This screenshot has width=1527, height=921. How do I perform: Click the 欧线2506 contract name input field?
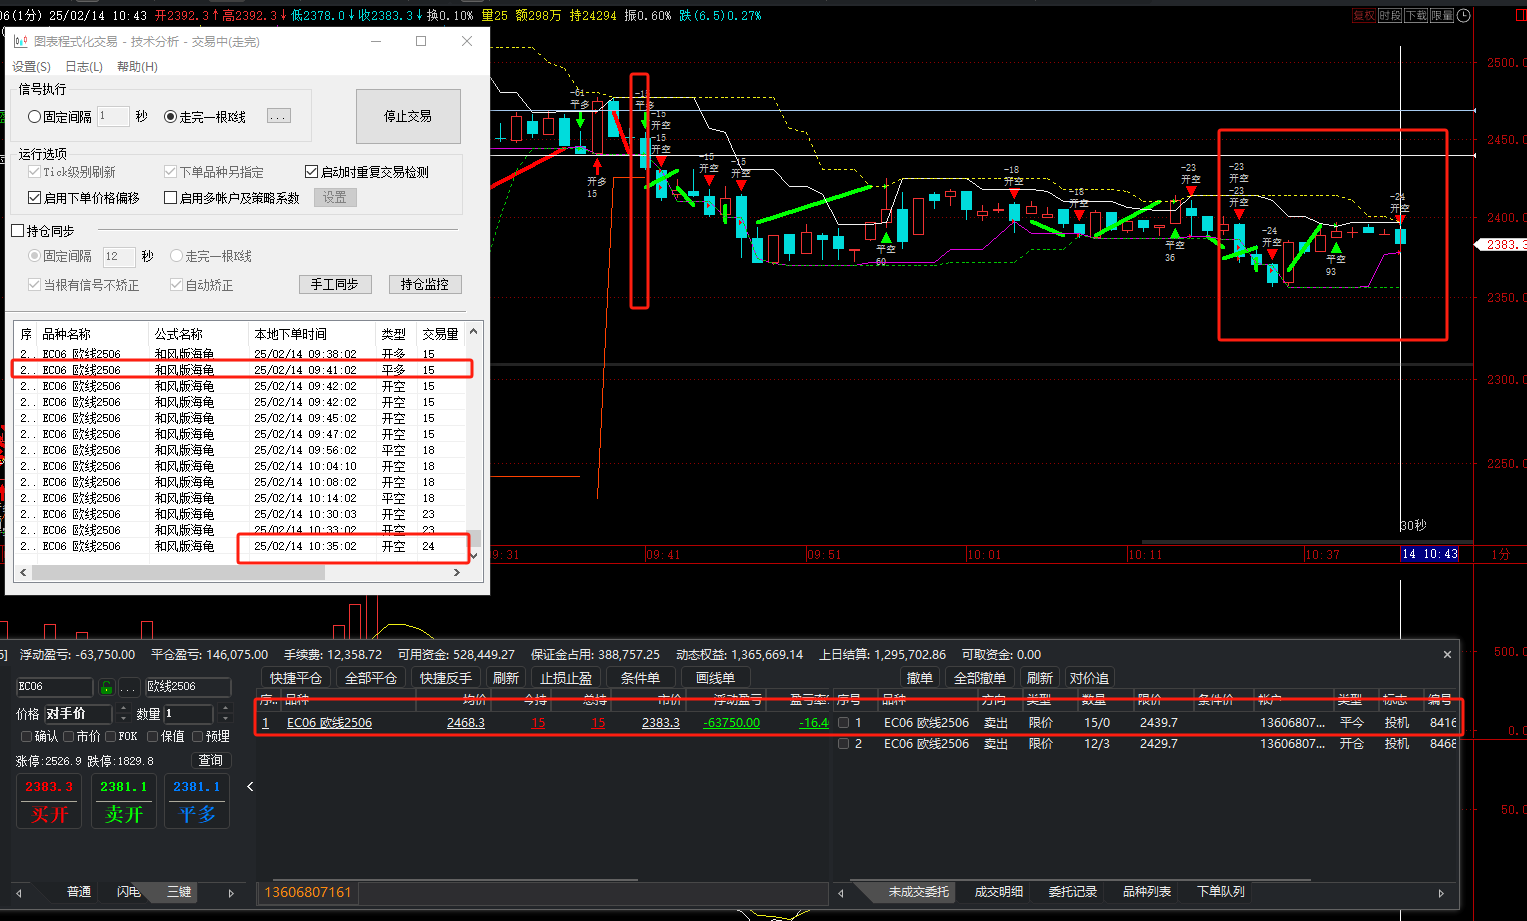point(188,687)
